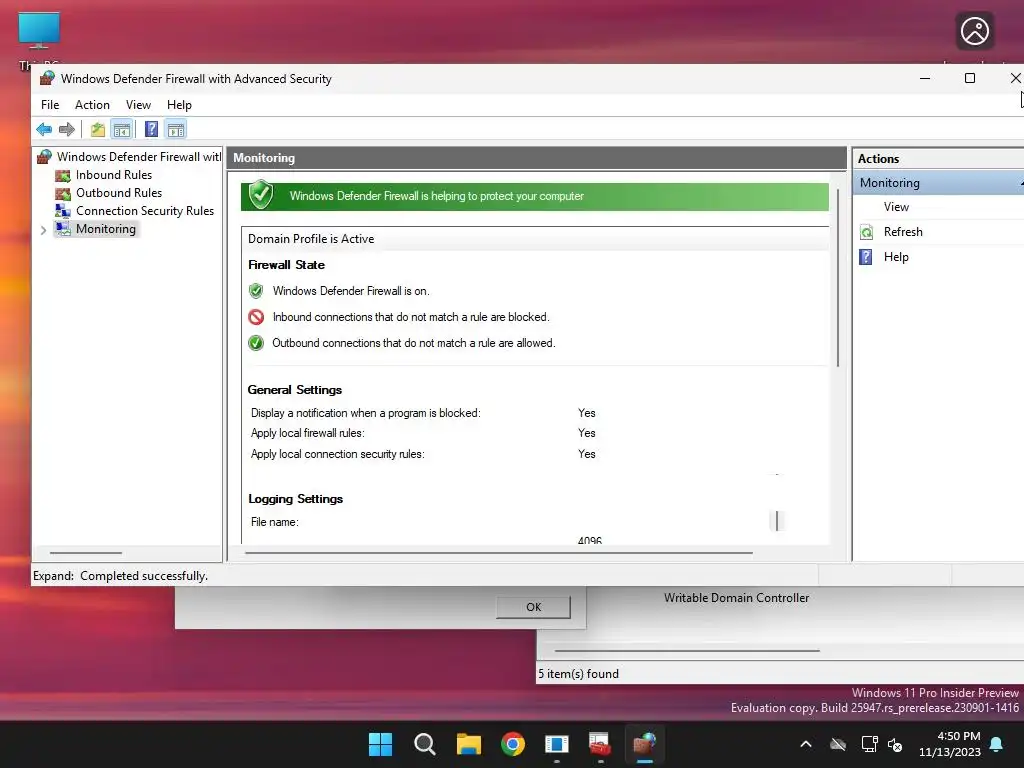Show hidden icons with tray chevron
Image resolution: width=1024 pixels, height=768 pixels.
[806, 744]
